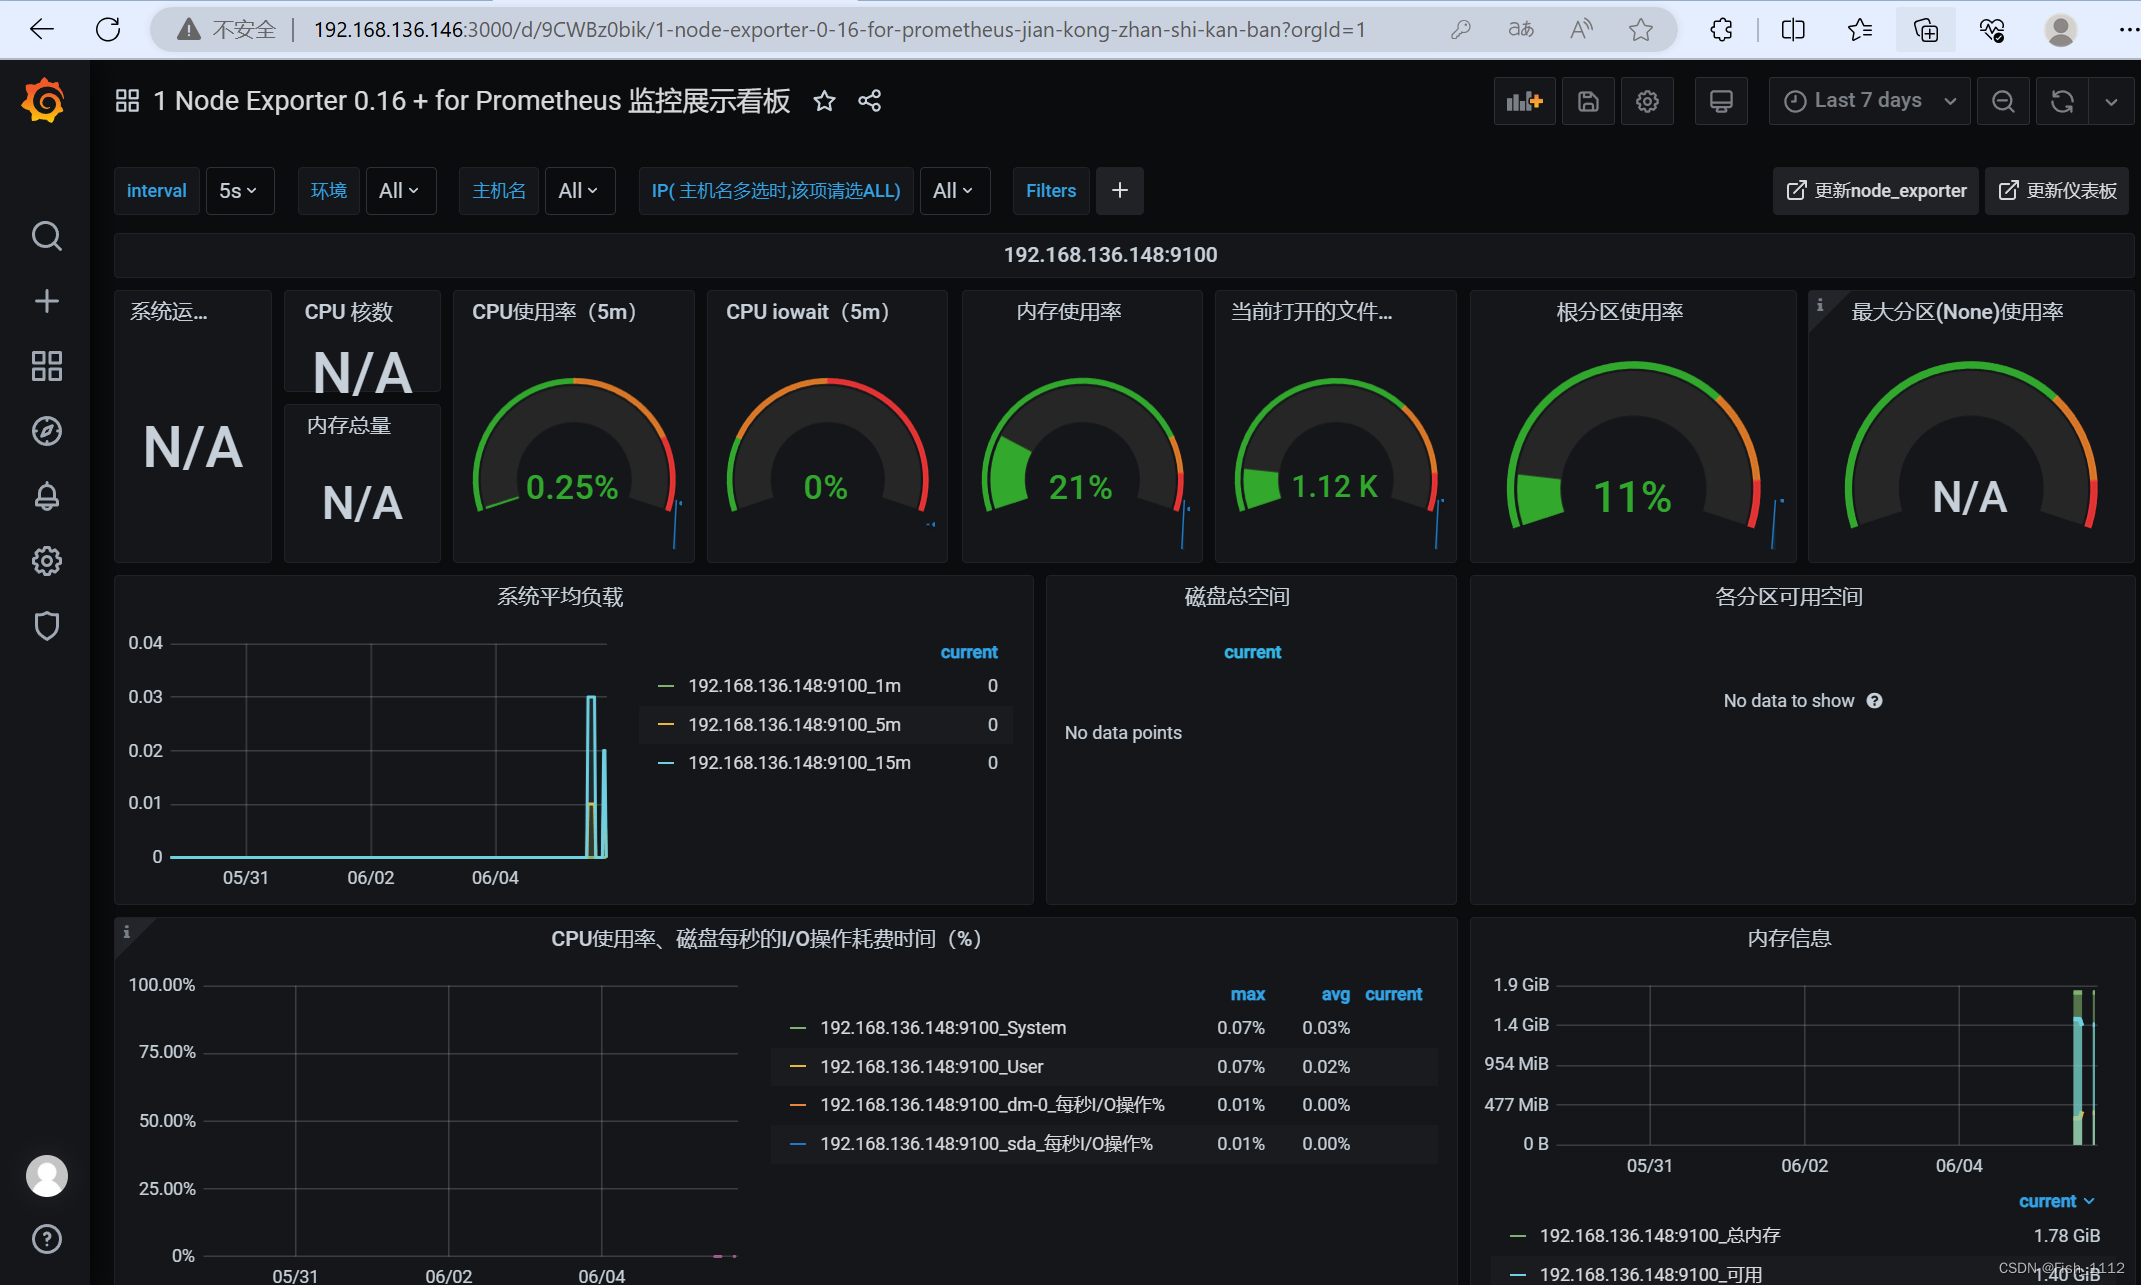
Task: Open dashboard settings gear
Action: pyautogui.click(x=1647, y=101)
